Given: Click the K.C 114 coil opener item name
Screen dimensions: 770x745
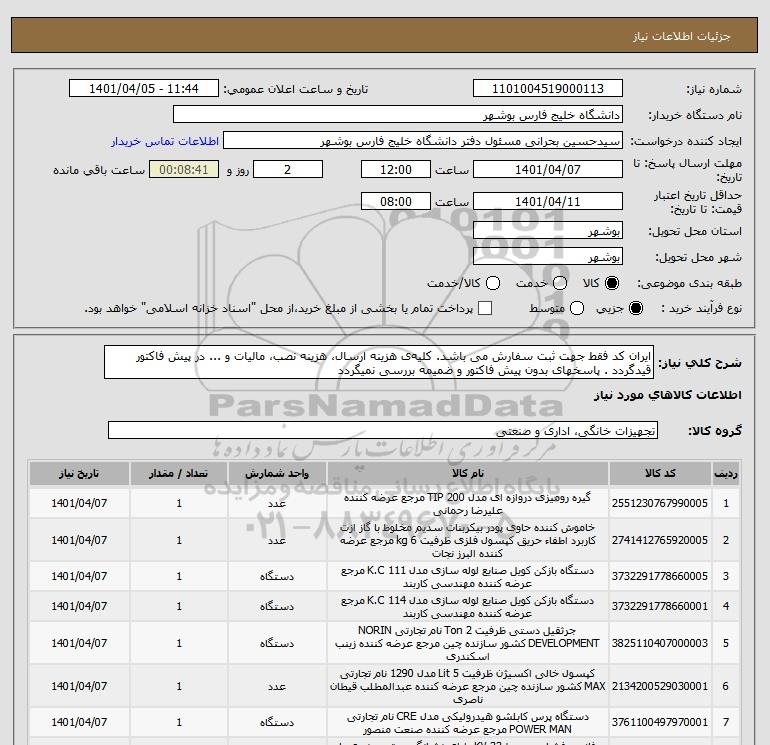Looking at the screenshot, I should (468, 607).
